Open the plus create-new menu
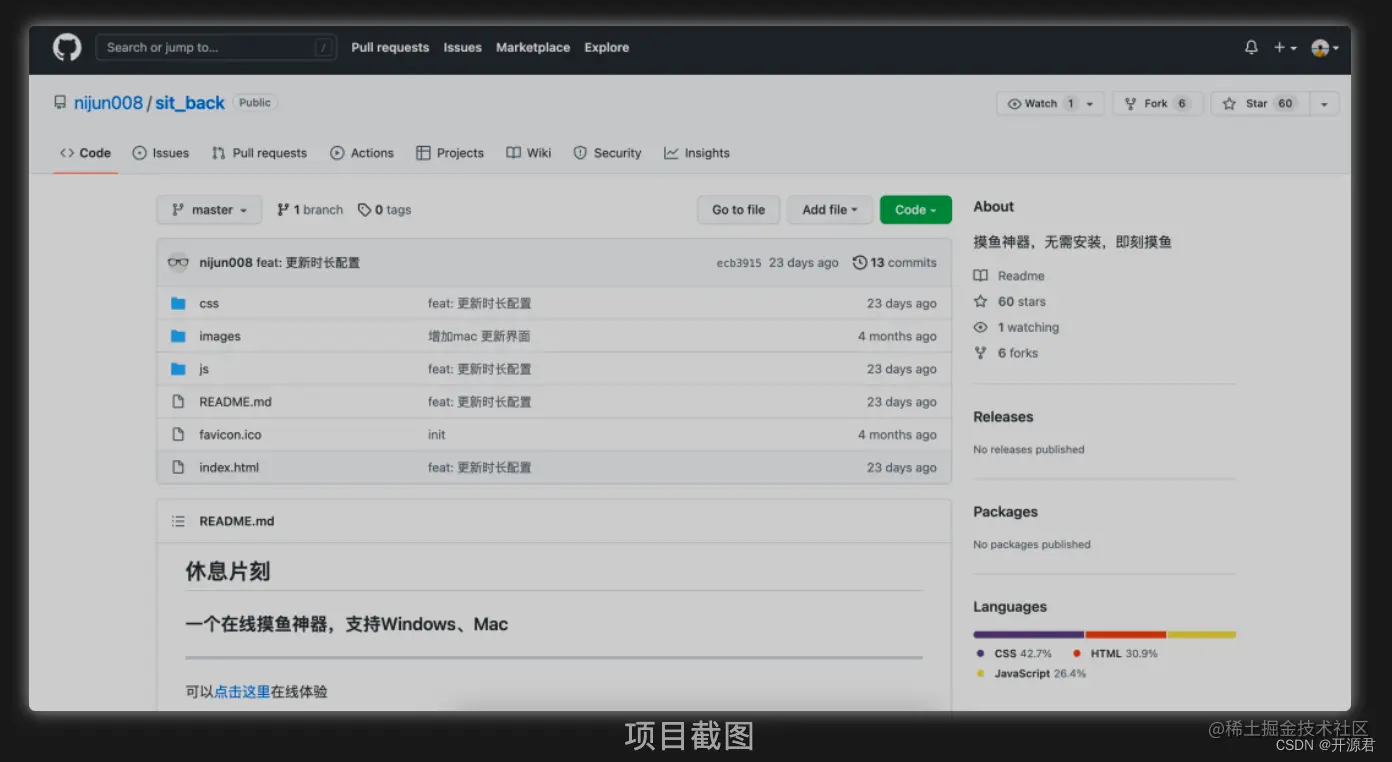1392x762 pixels. click(1284, 47)
